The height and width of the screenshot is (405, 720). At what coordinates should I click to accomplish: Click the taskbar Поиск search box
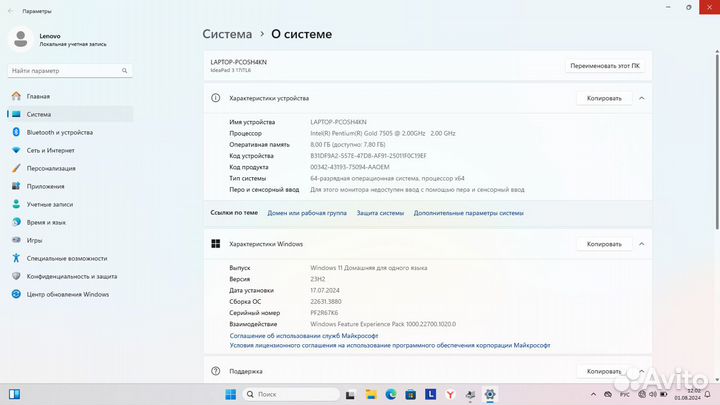(x=291, y=394)
